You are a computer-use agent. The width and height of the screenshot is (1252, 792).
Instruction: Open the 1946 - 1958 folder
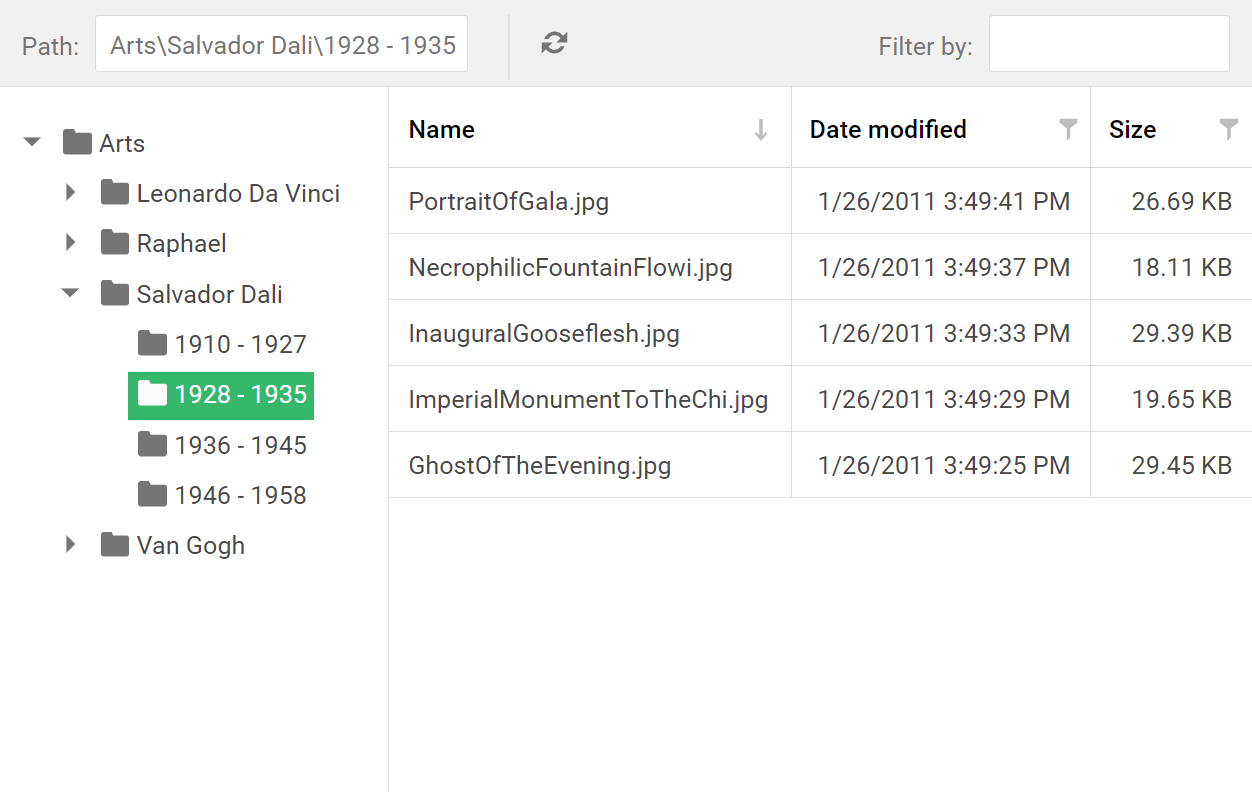pyautogui.click(x=240, y=495)
